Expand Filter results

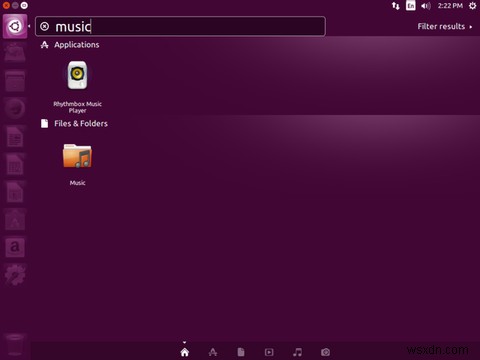click(x=444, y=26)
